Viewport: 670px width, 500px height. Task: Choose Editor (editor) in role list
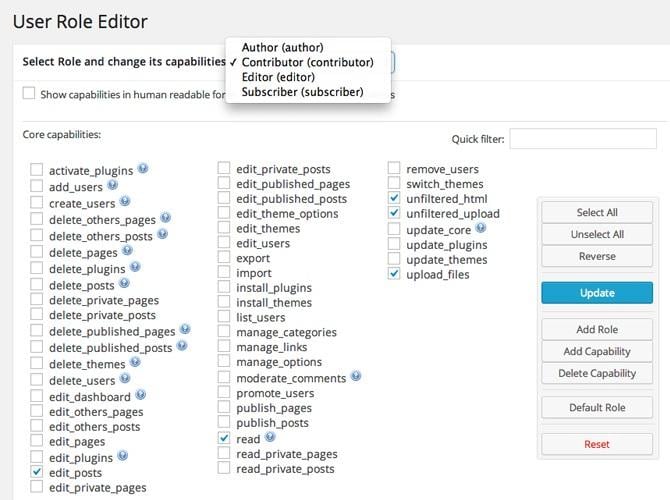click(x=278, y=77)
